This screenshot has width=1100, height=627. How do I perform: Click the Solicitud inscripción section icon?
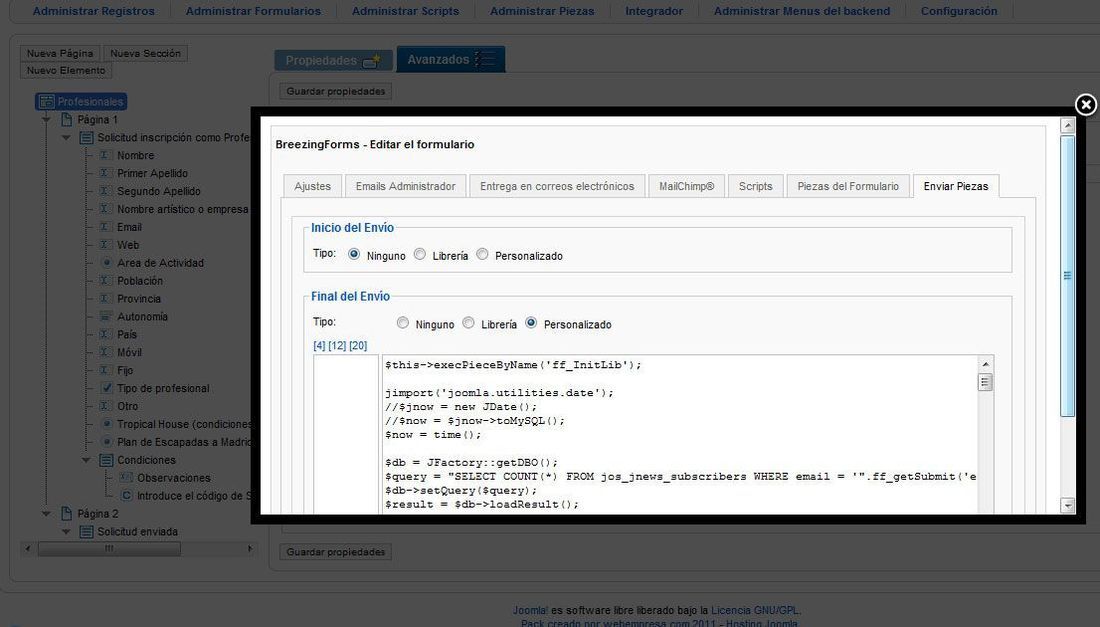[x=86, y=137]
